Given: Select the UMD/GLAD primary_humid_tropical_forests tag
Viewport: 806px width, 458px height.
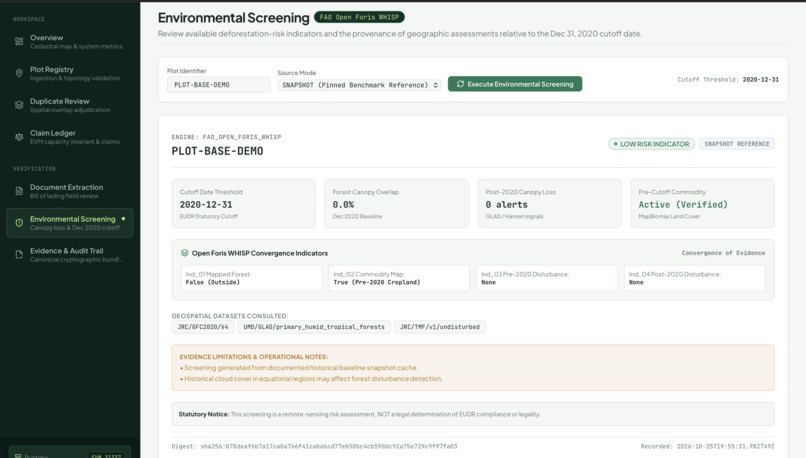Looking at the screenshot, I should [314, 327].
